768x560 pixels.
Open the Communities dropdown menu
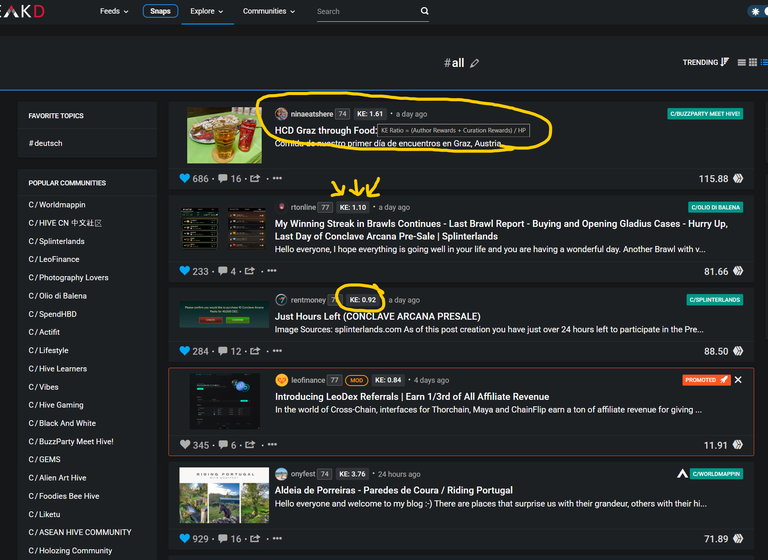click(x=269, y=11)
